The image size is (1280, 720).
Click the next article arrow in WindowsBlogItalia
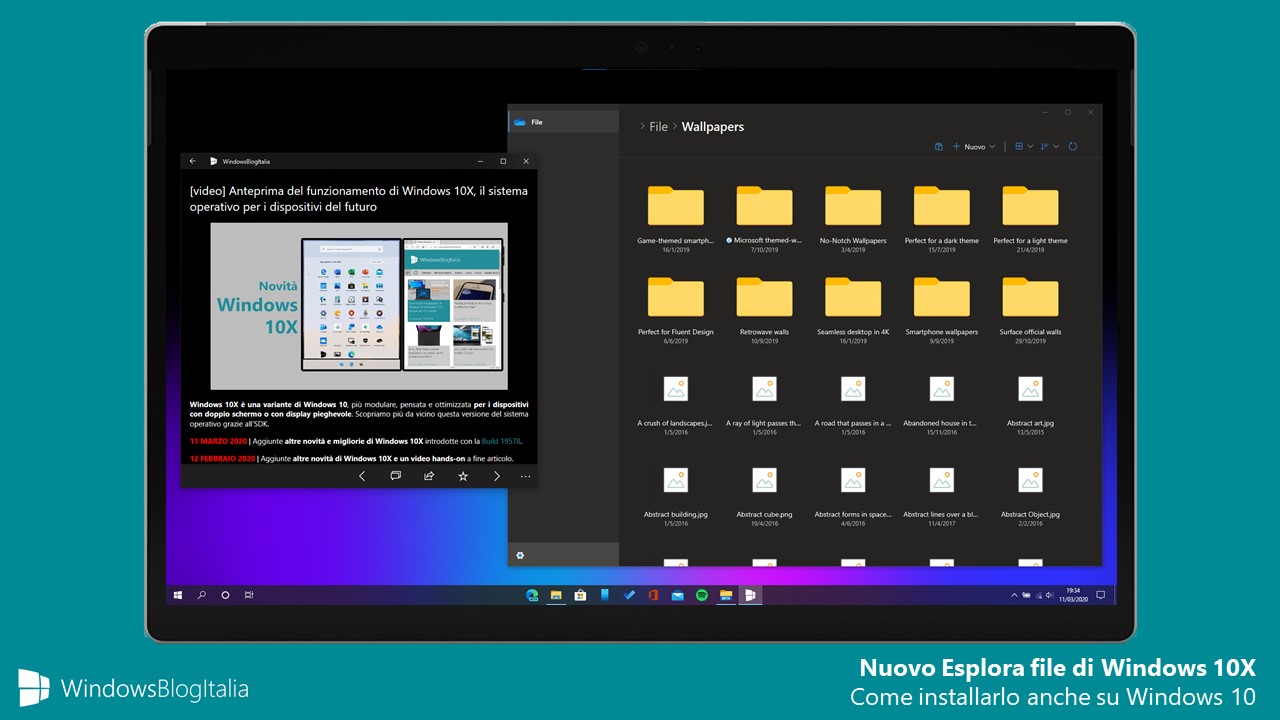point(496,476)
